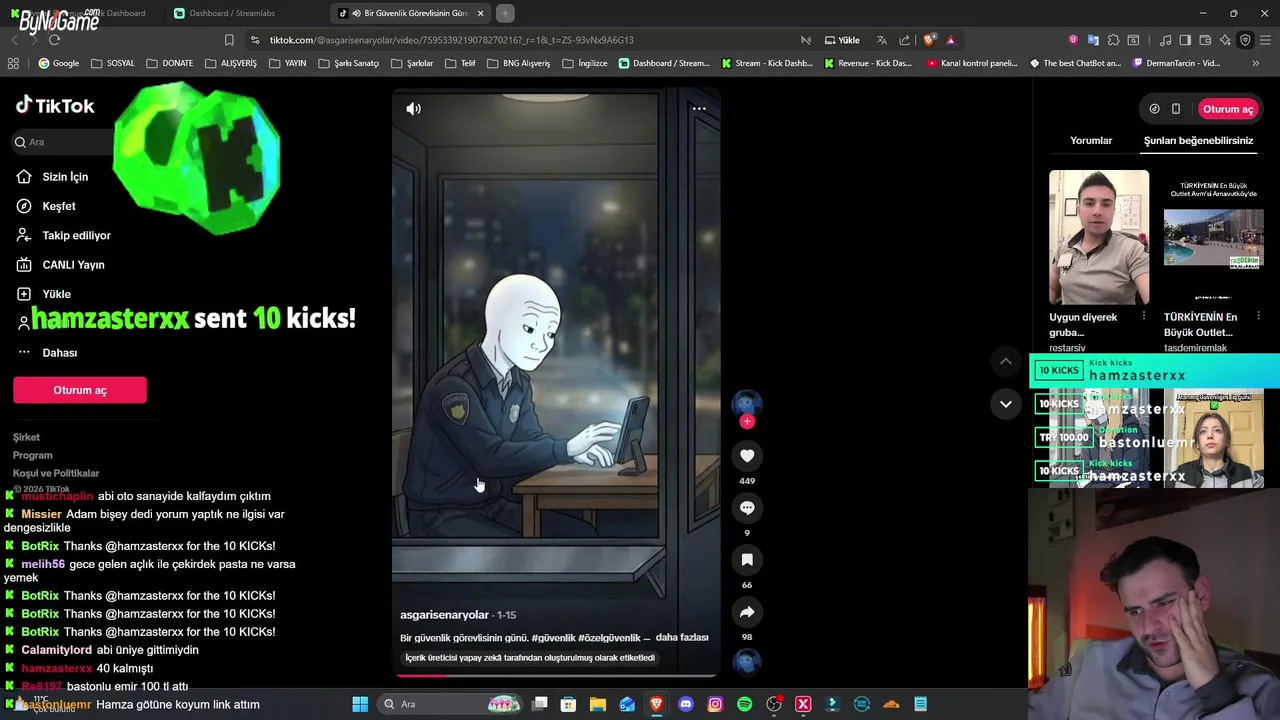Close the TikTok browser tab
Image resolution: width=1280 pixels, height=720 pixels.
pos(481,13)
